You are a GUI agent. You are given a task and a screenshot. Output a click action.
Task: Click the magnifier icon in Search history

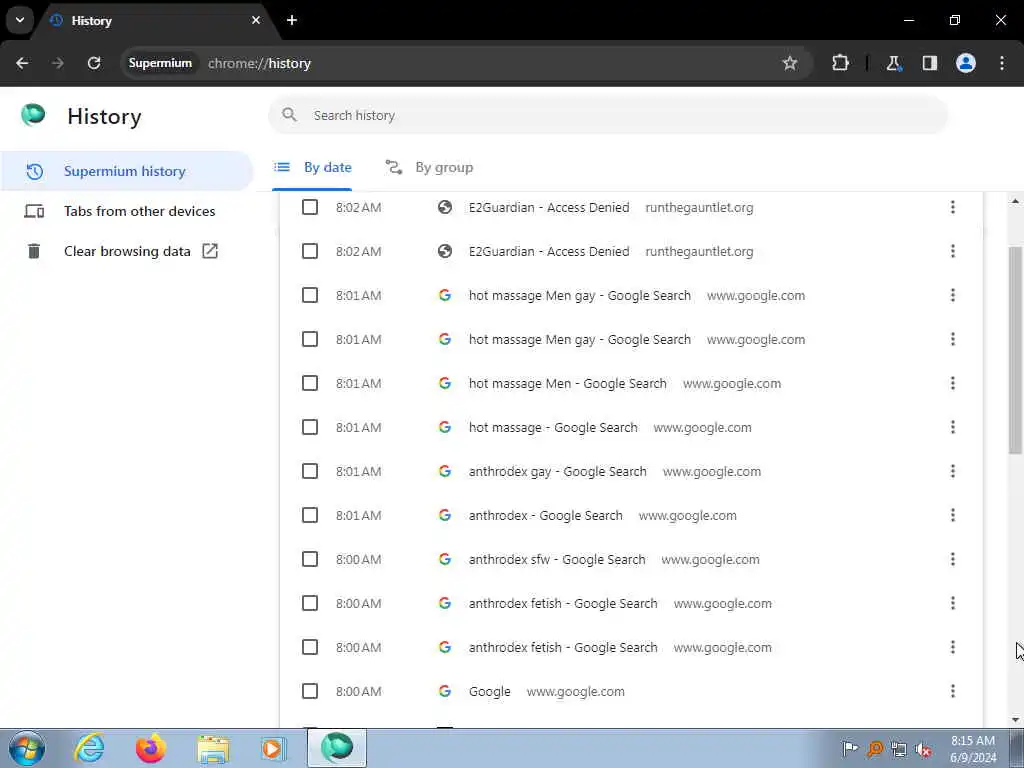pyautogui.click(x=289, y=115)
